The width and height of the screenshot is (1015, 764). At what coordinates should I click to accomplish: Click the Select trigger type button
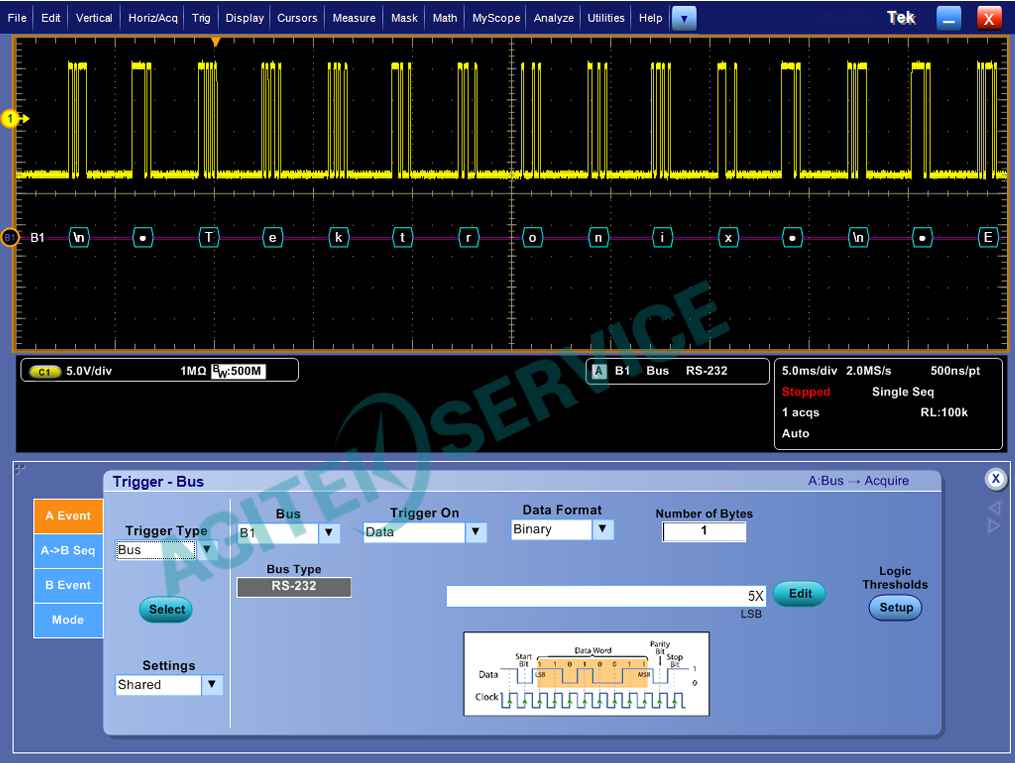166,609
